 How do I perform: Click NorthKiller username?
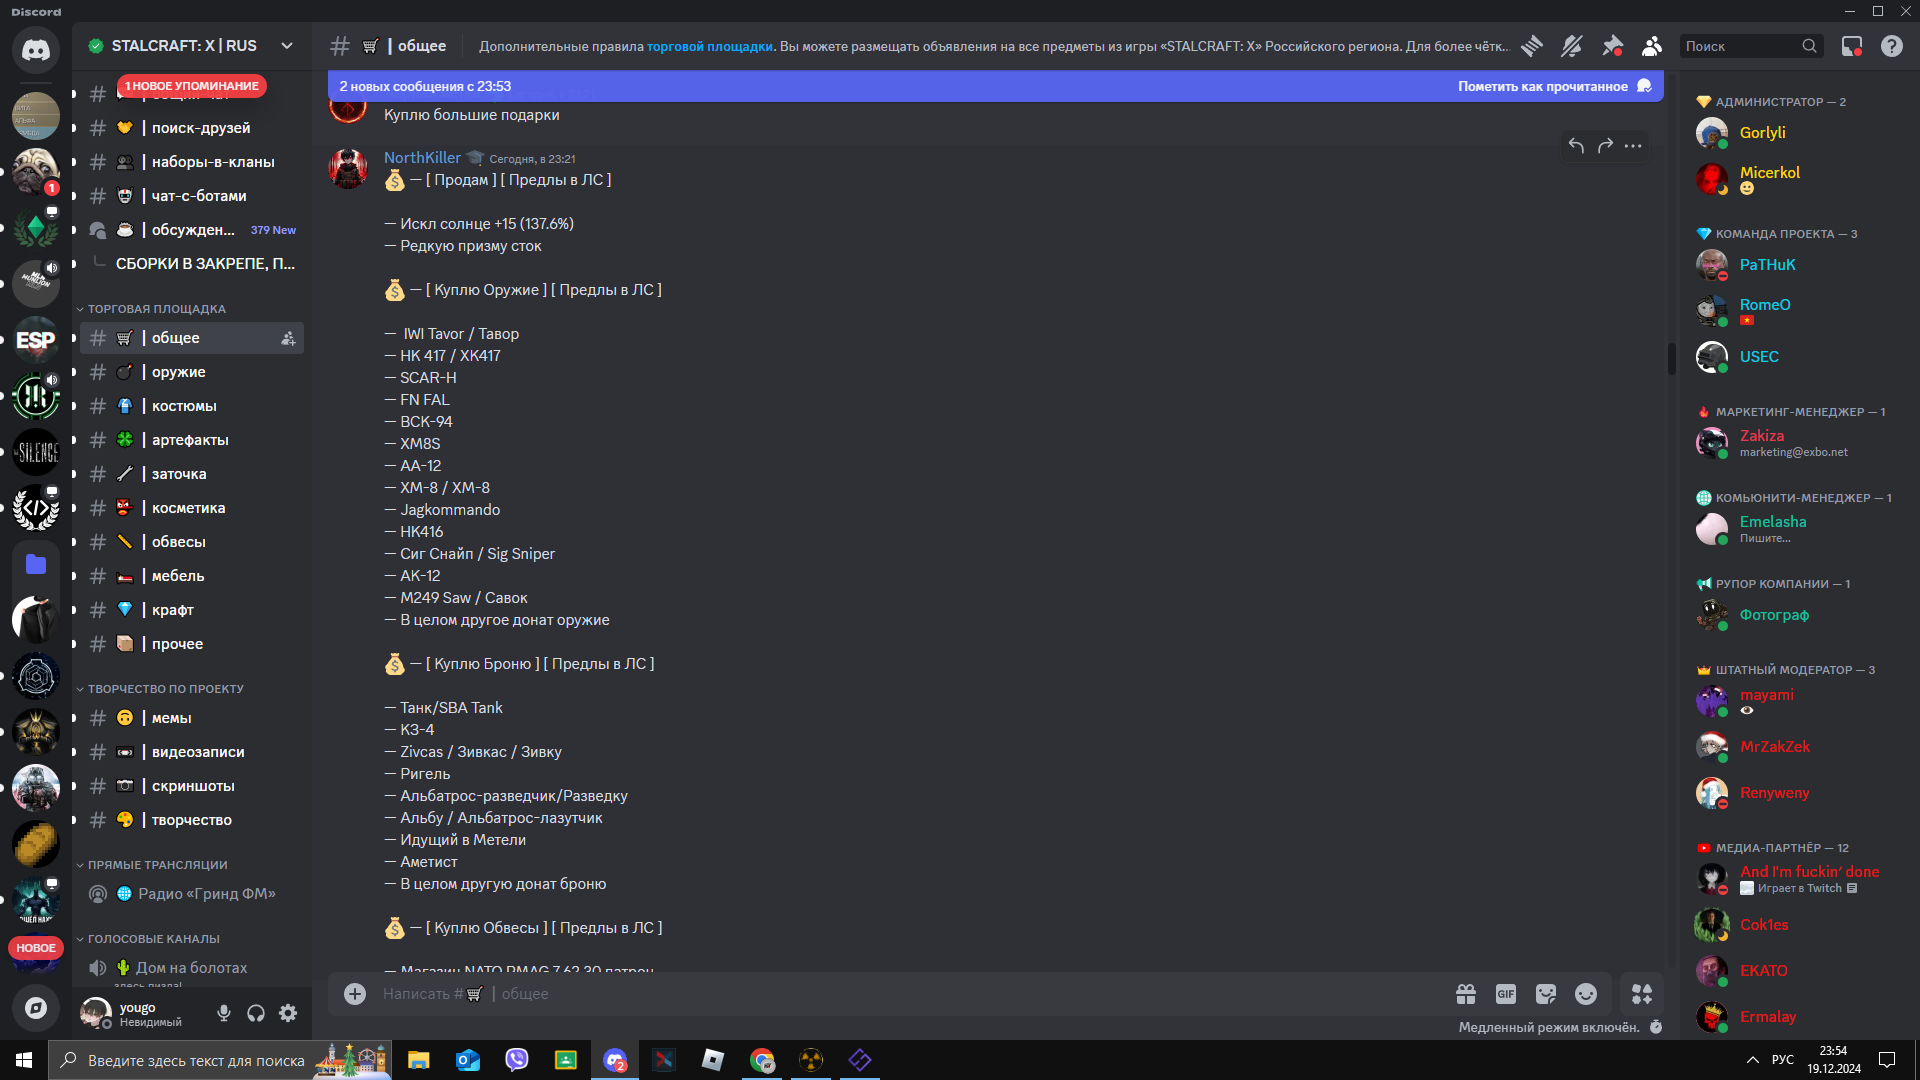(x=422, y=158)
